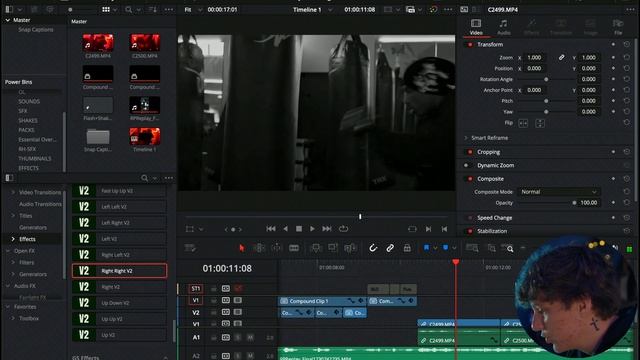This screenshot has width=640, height=360.
Task: Open the Effects tab in Inspector
Action: (x=531, y=27)
